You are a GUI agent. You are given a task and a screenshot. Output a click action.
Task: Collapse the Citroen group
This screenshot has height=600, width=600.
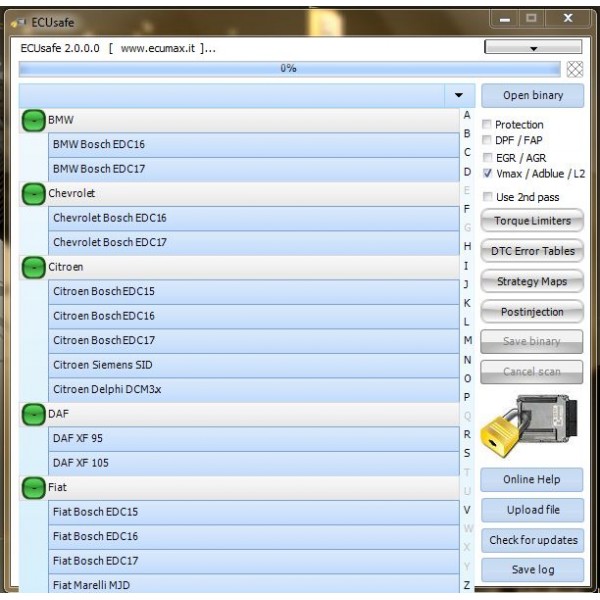tap(34, 267)
